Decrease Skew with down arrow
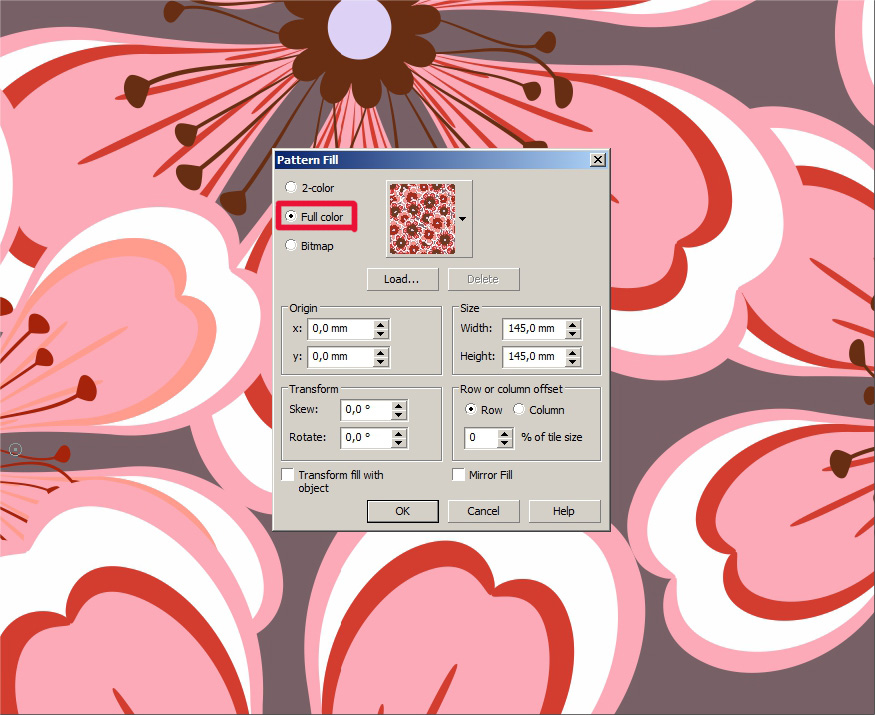The width and height of the screenshot is (875, 715). pyautogui.click(x=399, y=415)
